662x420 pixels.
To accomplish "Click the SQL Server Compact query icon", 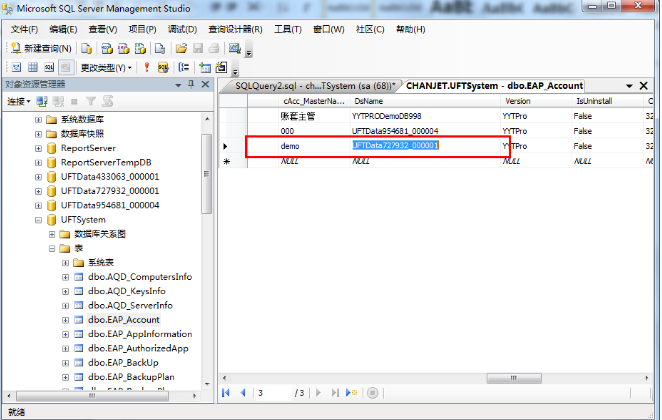I will [x=160, y=49].
